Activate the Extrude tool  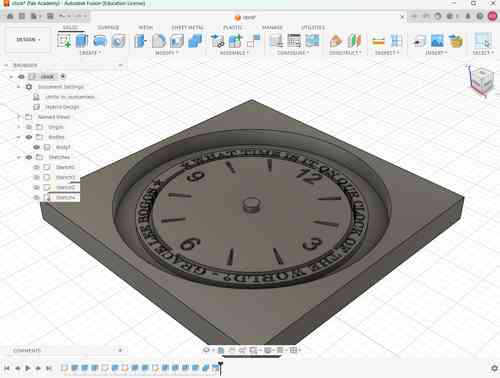click(x=82, y=41)
